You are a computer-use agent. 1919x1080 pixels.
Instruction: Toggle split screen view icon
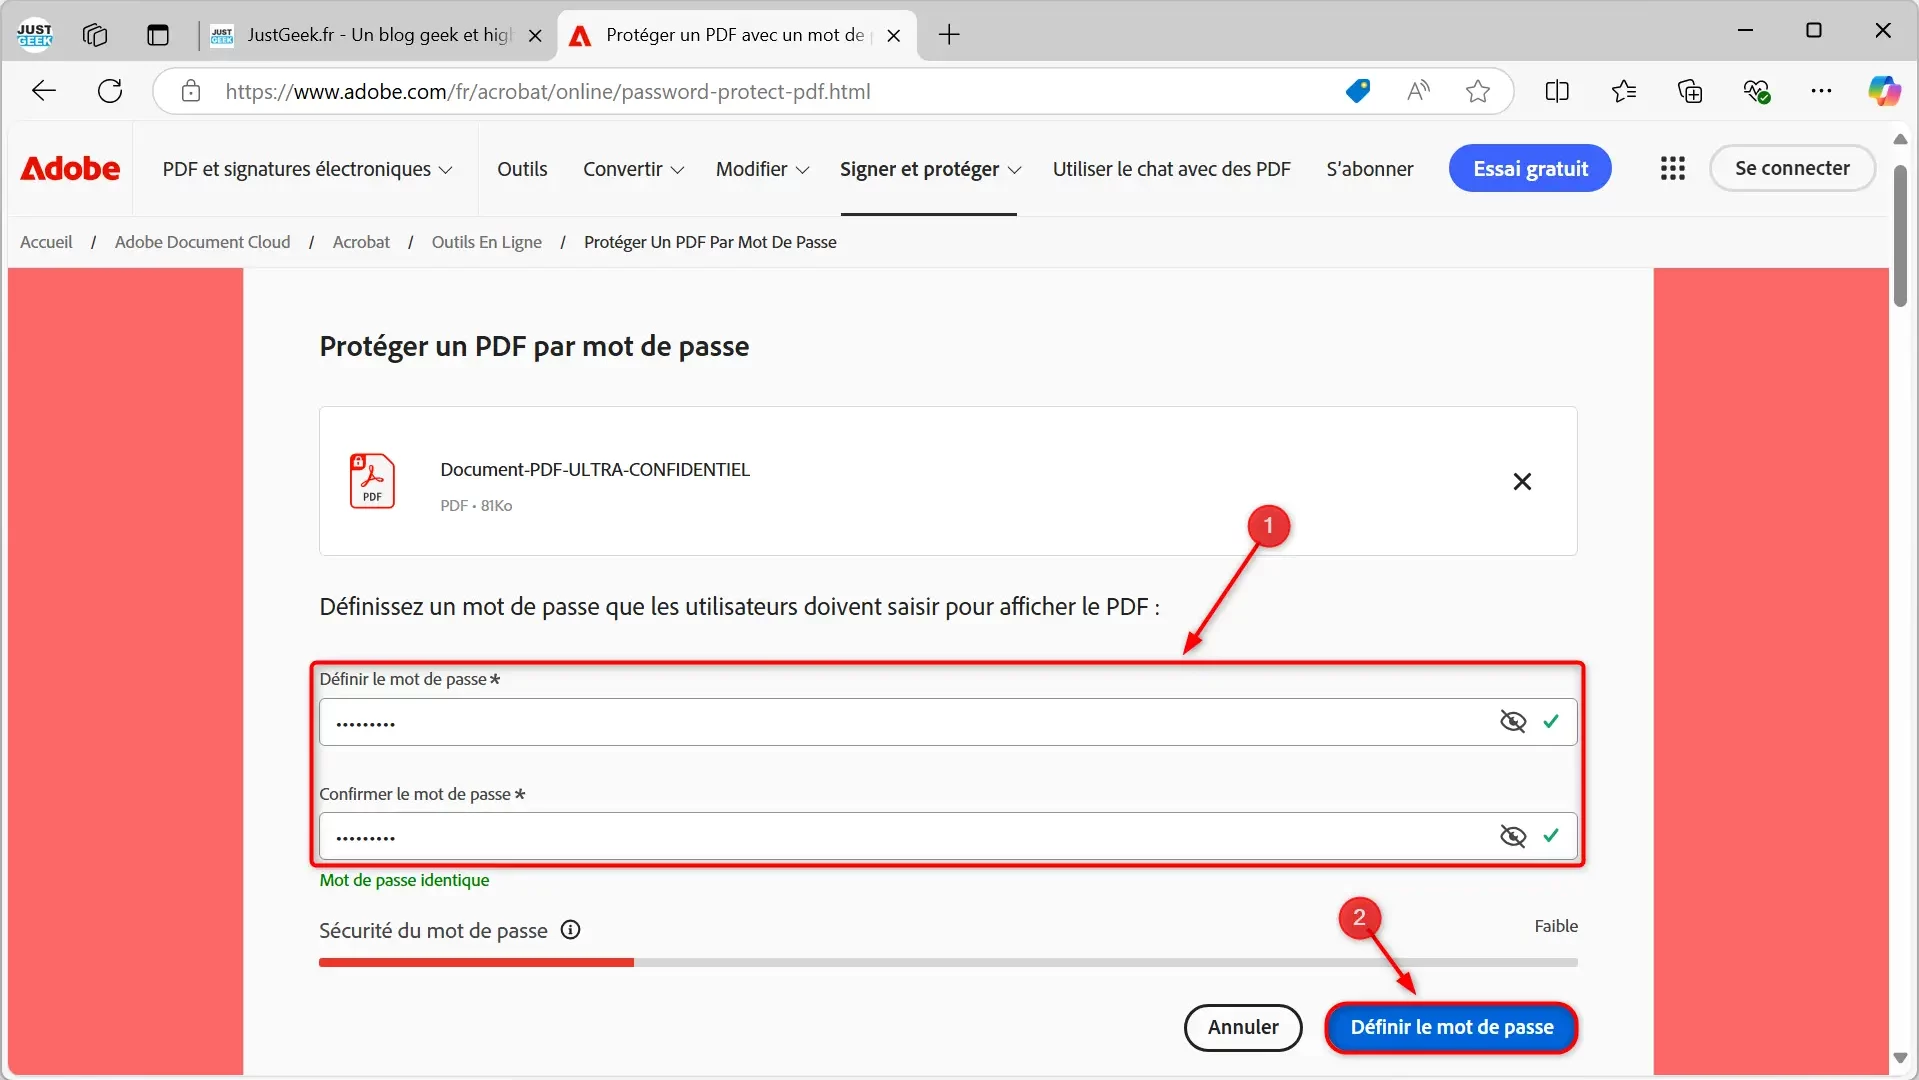pos(1557,91)
